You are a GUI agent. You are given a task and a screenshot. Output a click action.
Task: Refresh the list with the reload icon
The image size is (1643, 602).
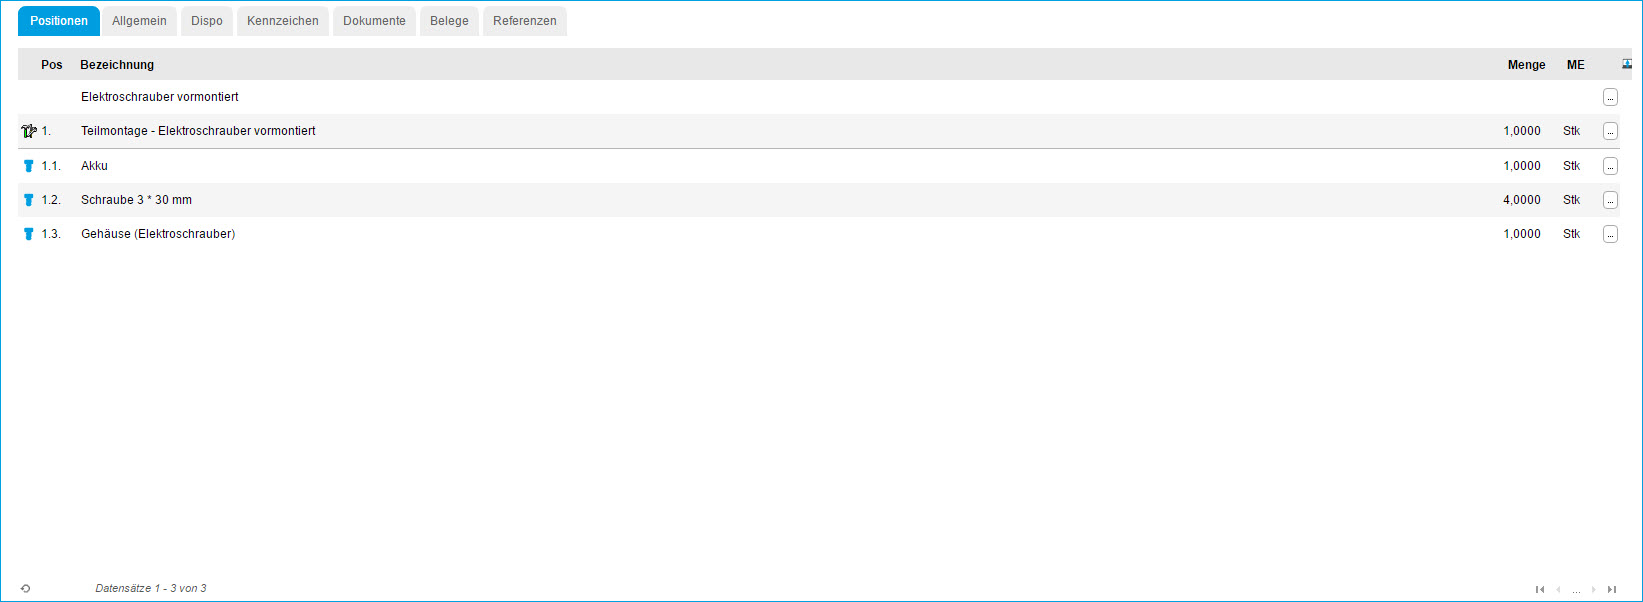[x=25, y=589]
